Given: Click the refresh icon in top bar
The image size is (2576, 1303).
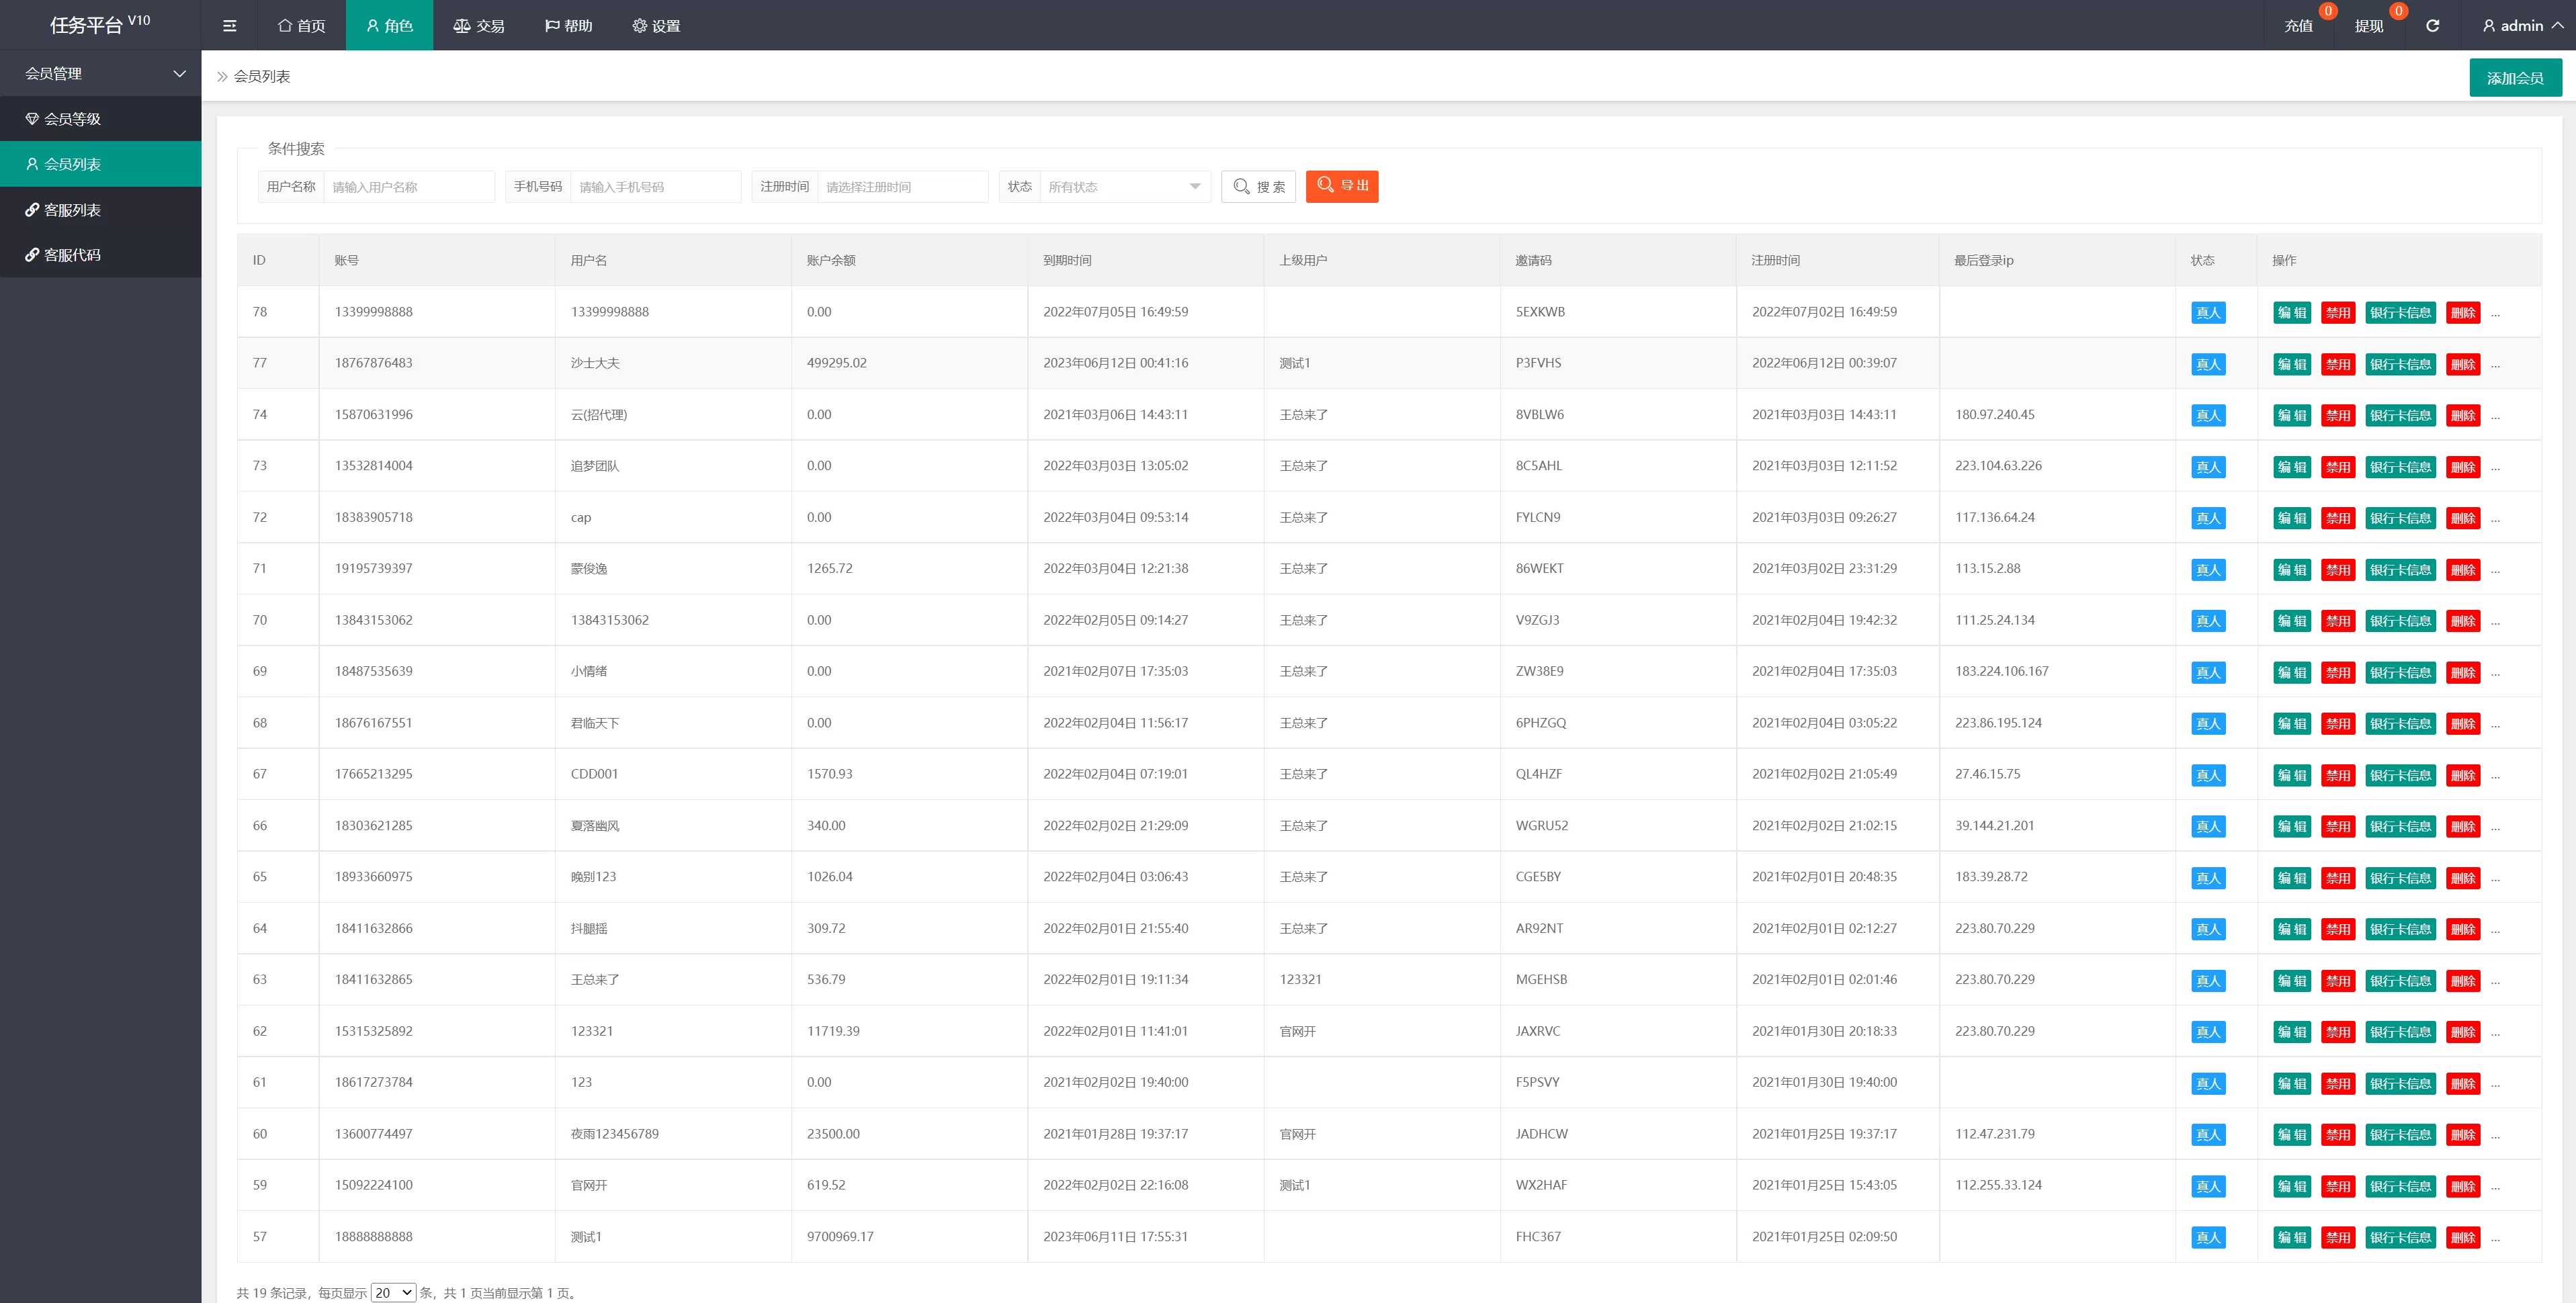Looking at the screenshot, I should click(x=2432, y=26).
